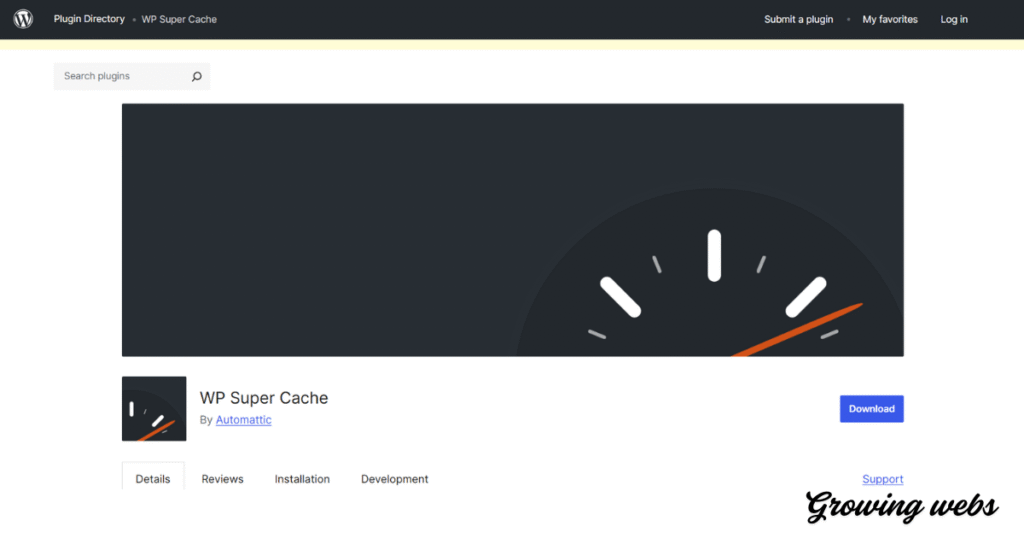Open the Automattic author link

click(244, 420)
